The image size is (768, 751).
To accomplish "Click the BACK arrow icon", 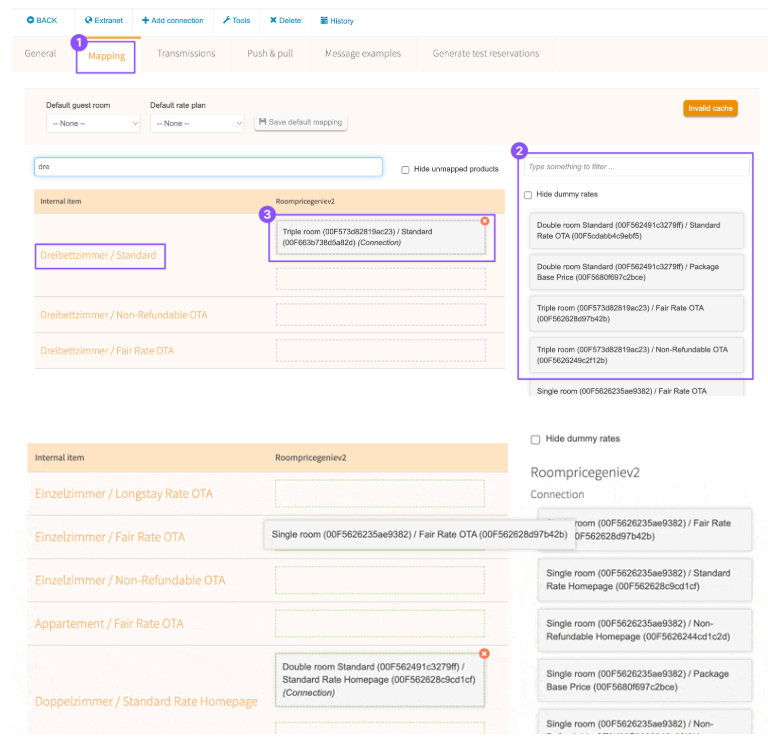I will [31, 20].
